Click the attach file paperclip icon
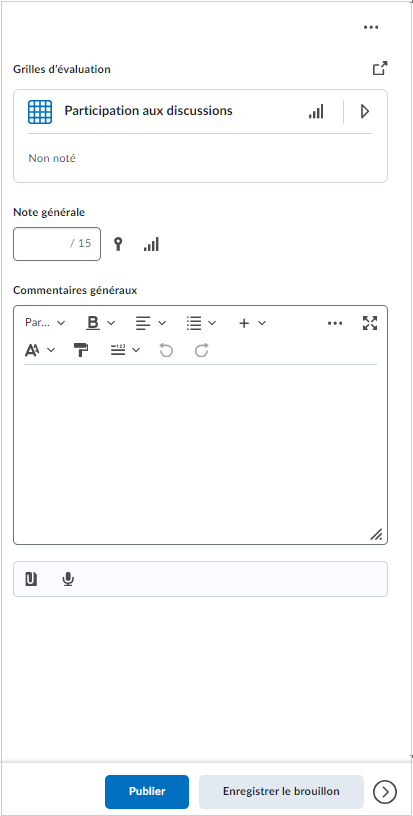 click(31, 579)
